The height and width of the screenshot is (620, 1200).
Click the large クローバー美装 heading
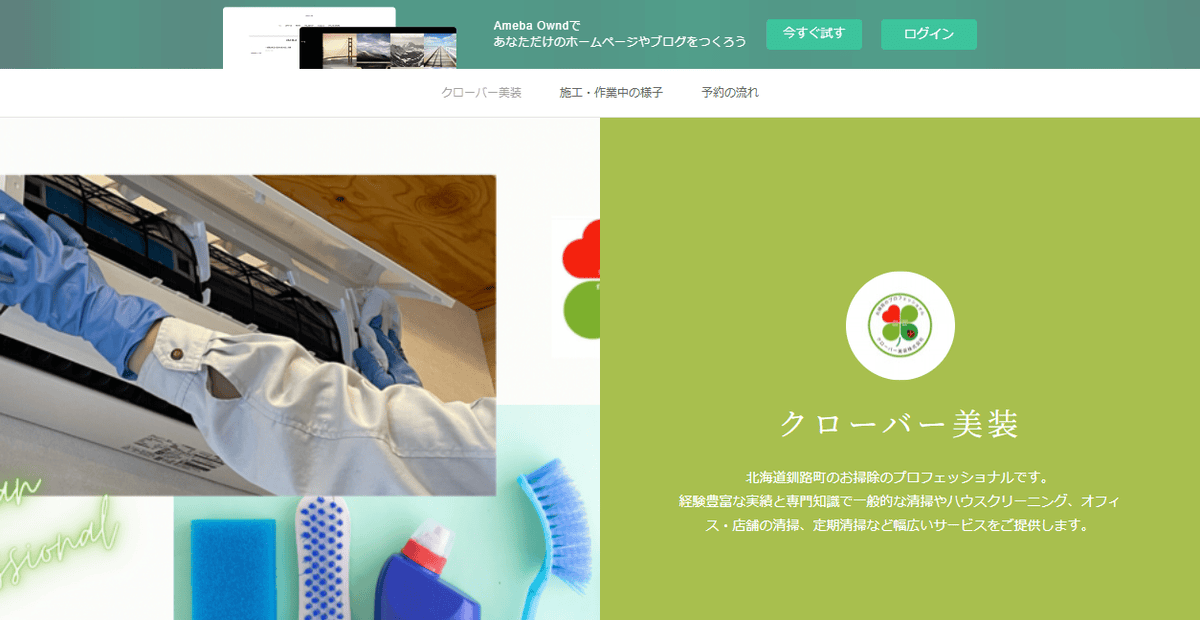coord(900,425)
